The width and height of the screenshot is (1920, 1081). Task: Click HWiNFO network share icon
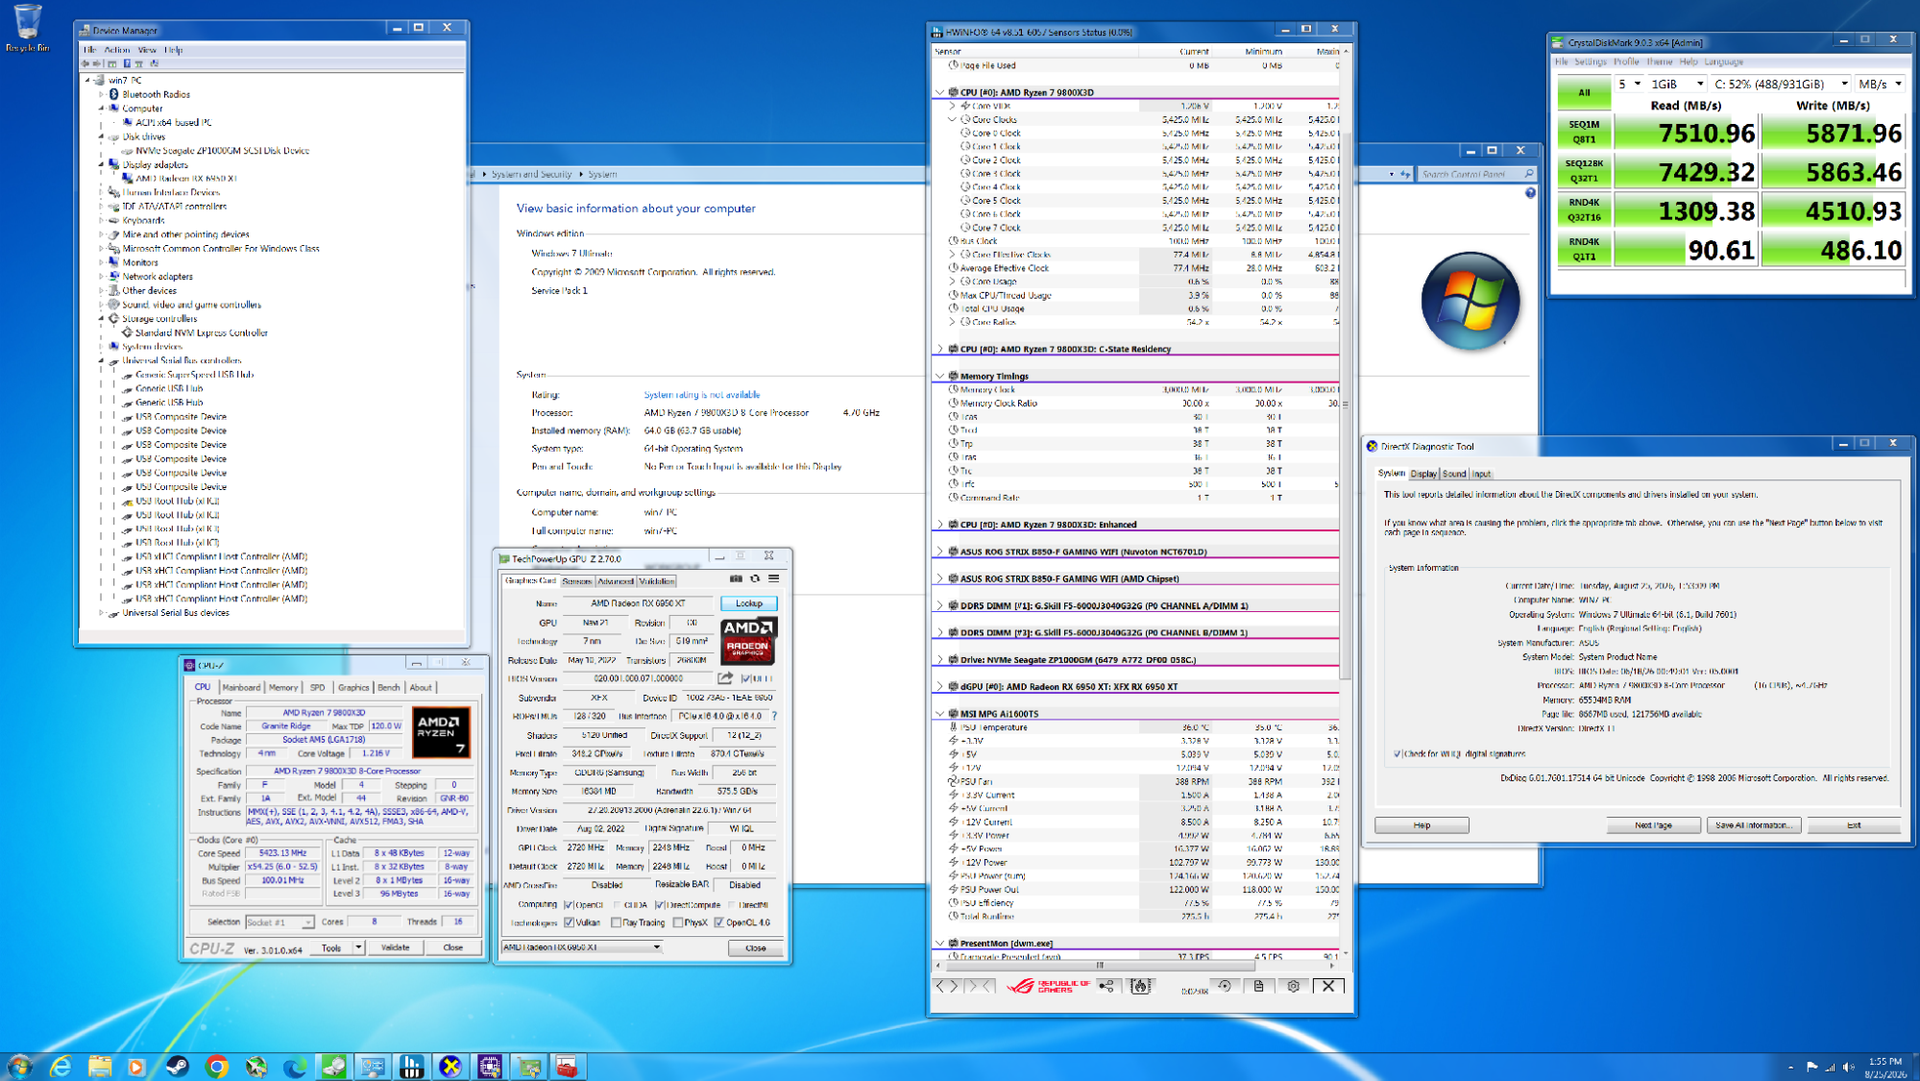point(1106,986)
